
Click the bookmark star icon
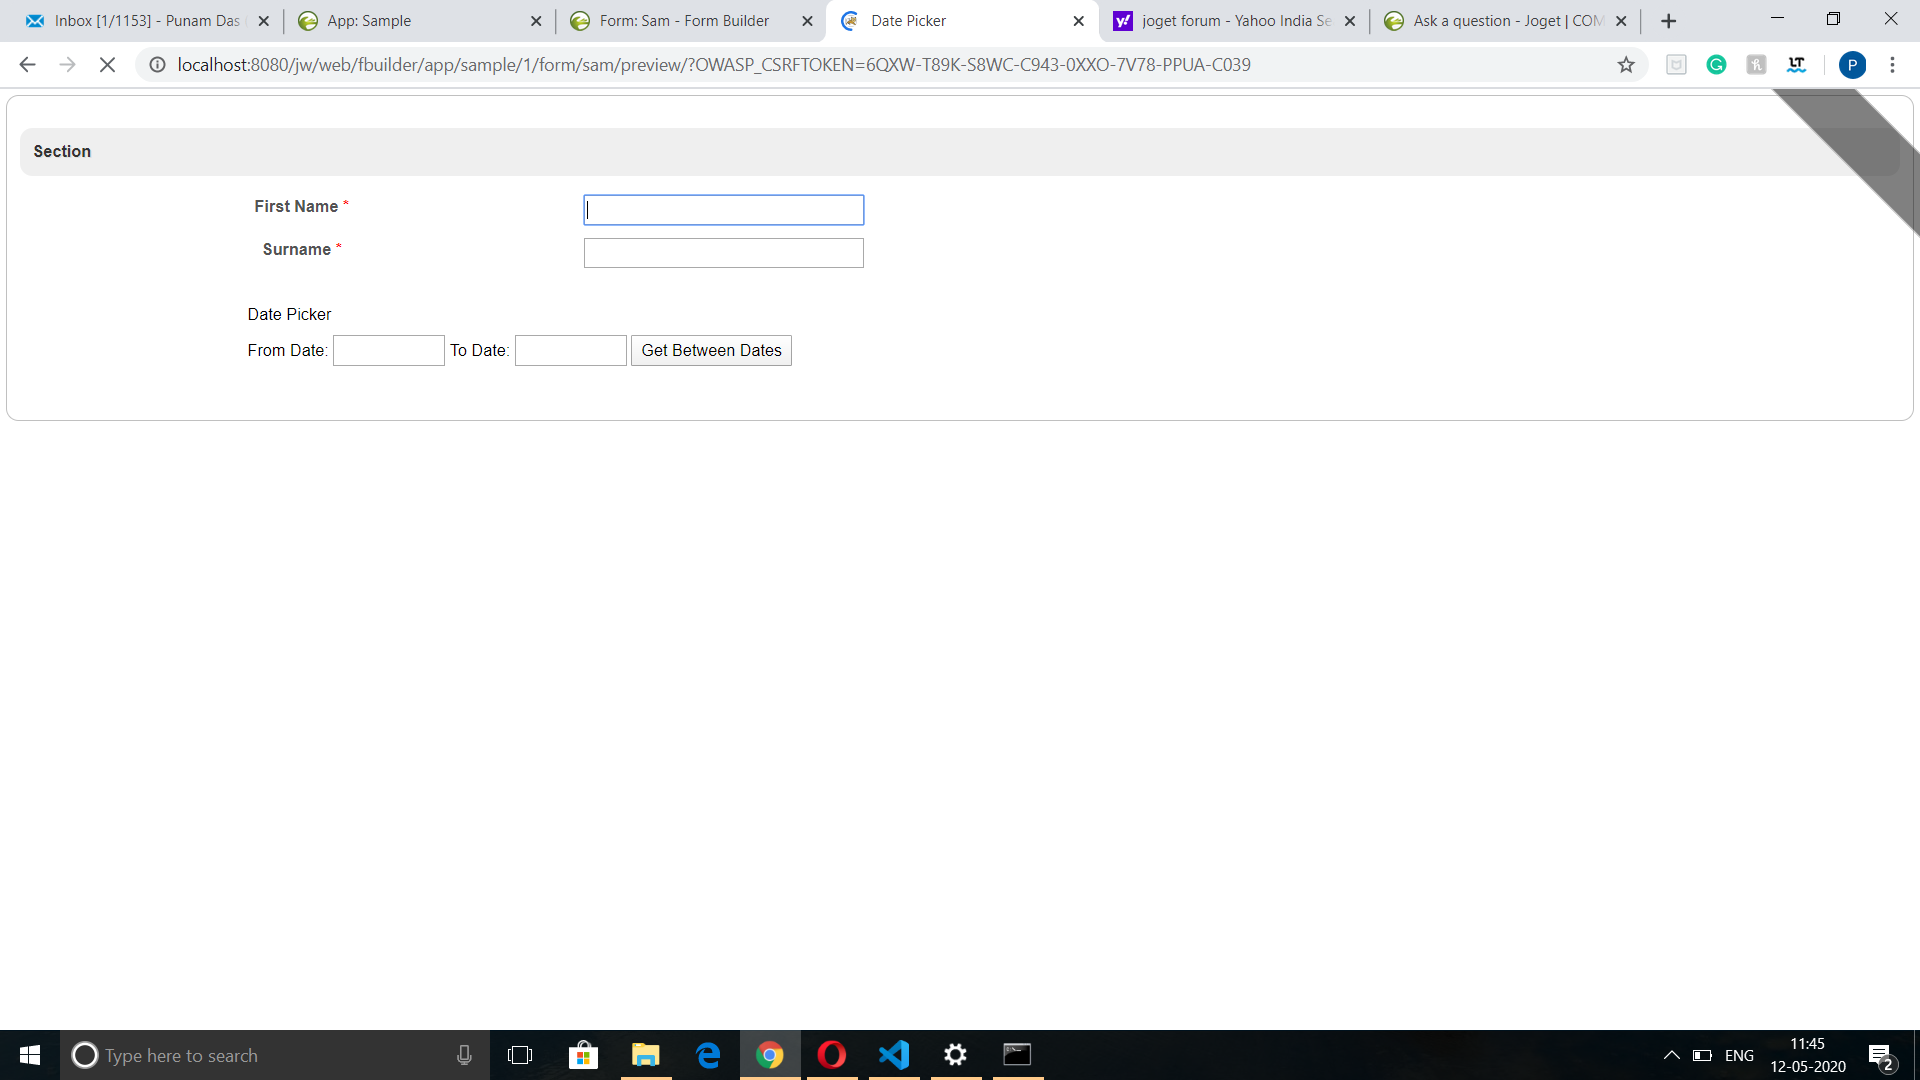pyautogui.click(x=1626, y=65)
